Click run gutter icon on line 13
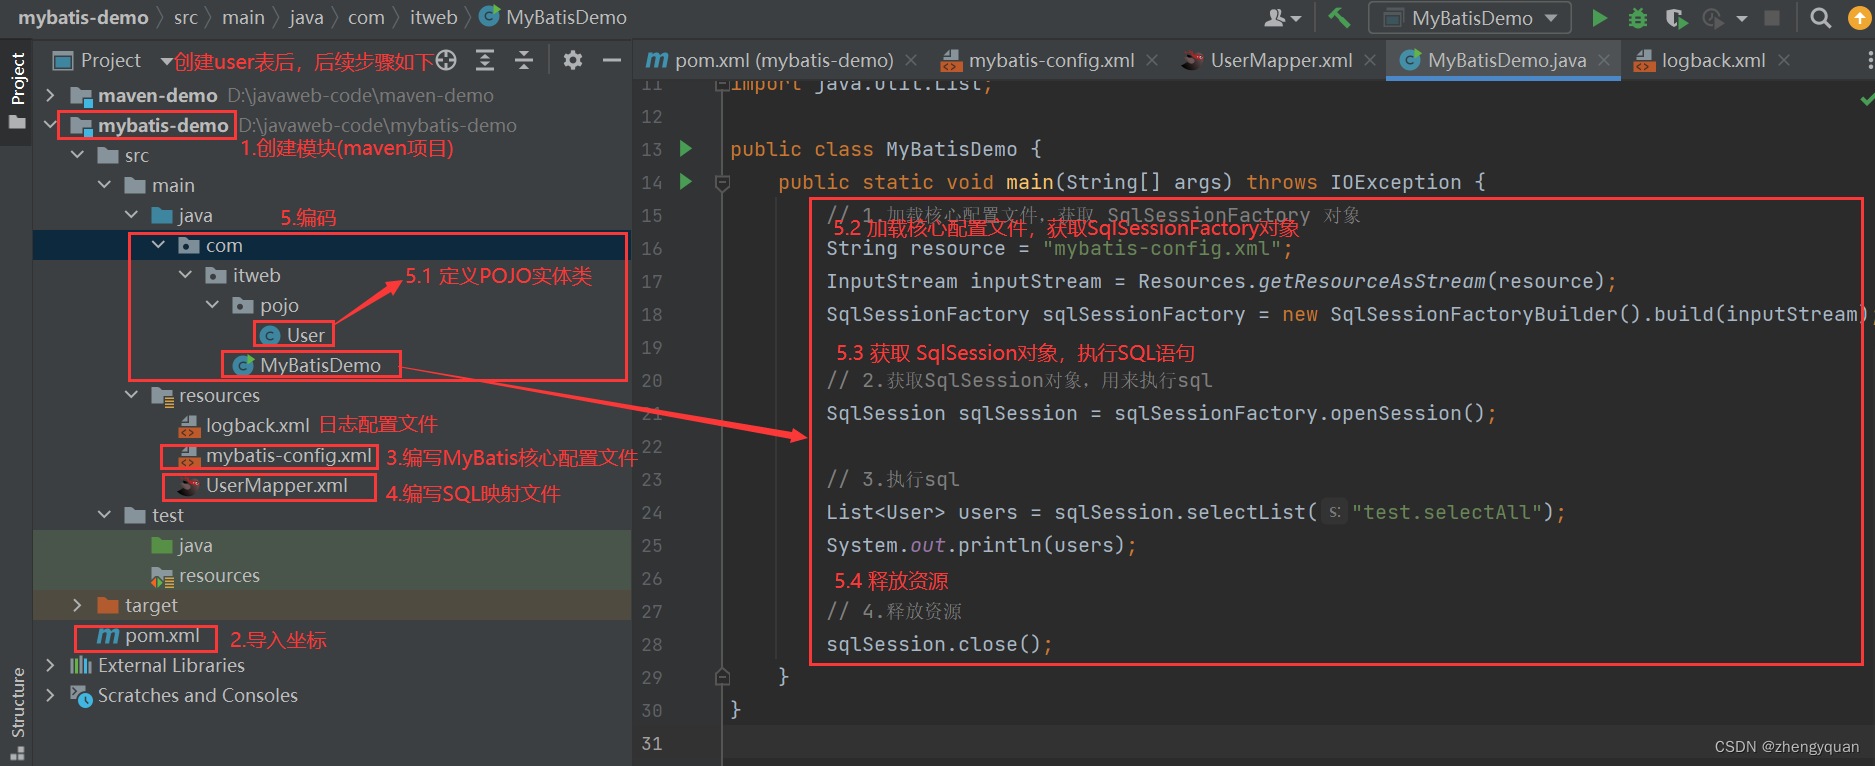 click(686, 149)
